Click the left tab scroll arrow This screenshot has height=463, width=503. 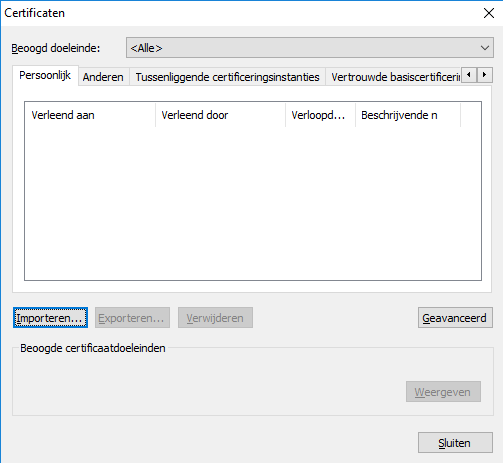(x=469, y=75)
